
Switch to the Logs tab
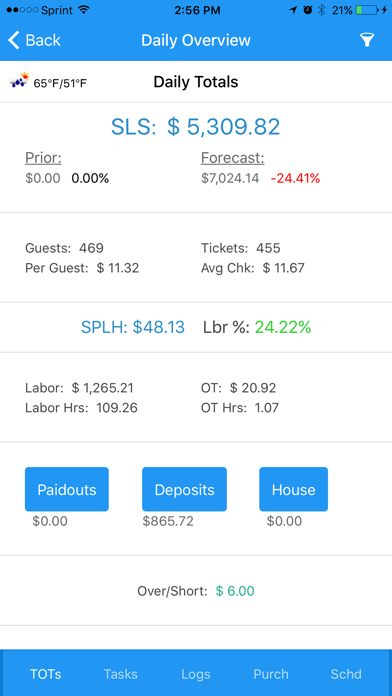point(196,674)
